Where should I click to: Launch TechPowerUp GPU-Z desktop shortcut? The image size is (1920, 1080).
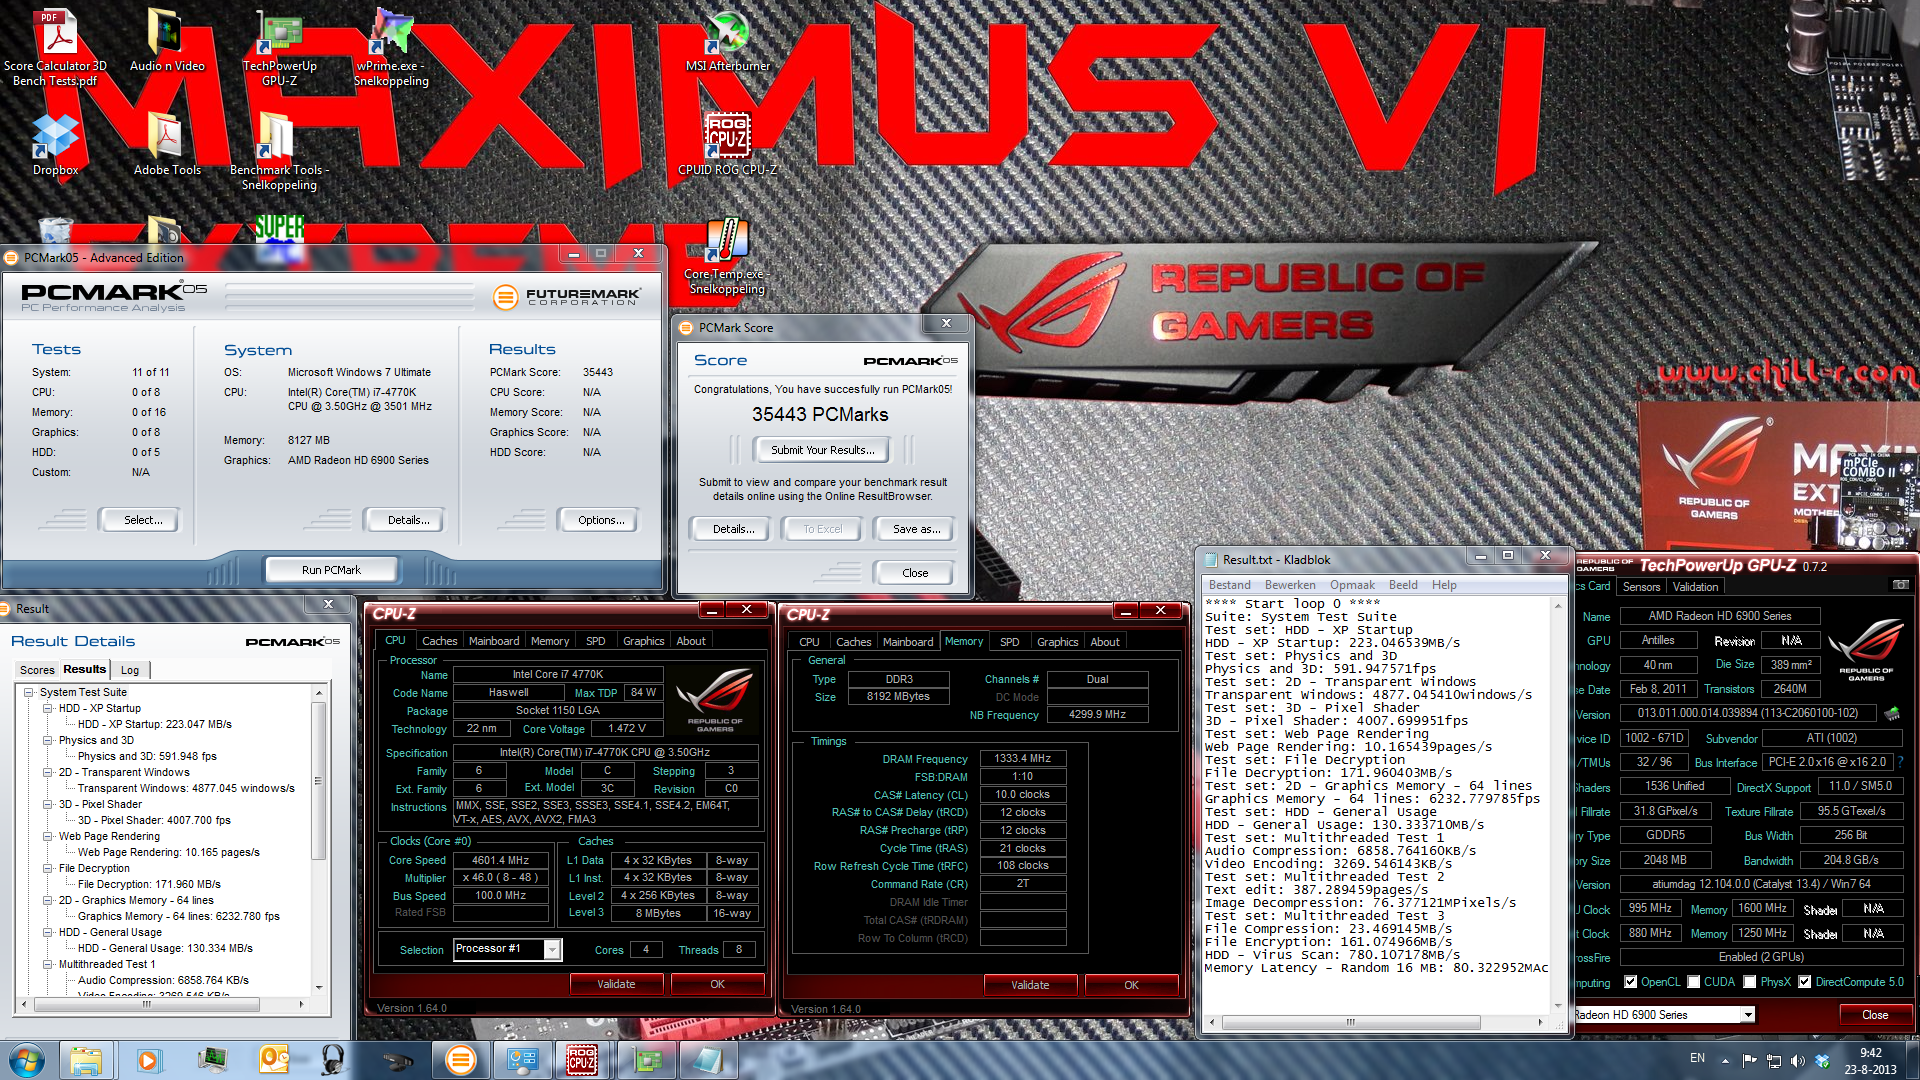[x=279, y=48]
